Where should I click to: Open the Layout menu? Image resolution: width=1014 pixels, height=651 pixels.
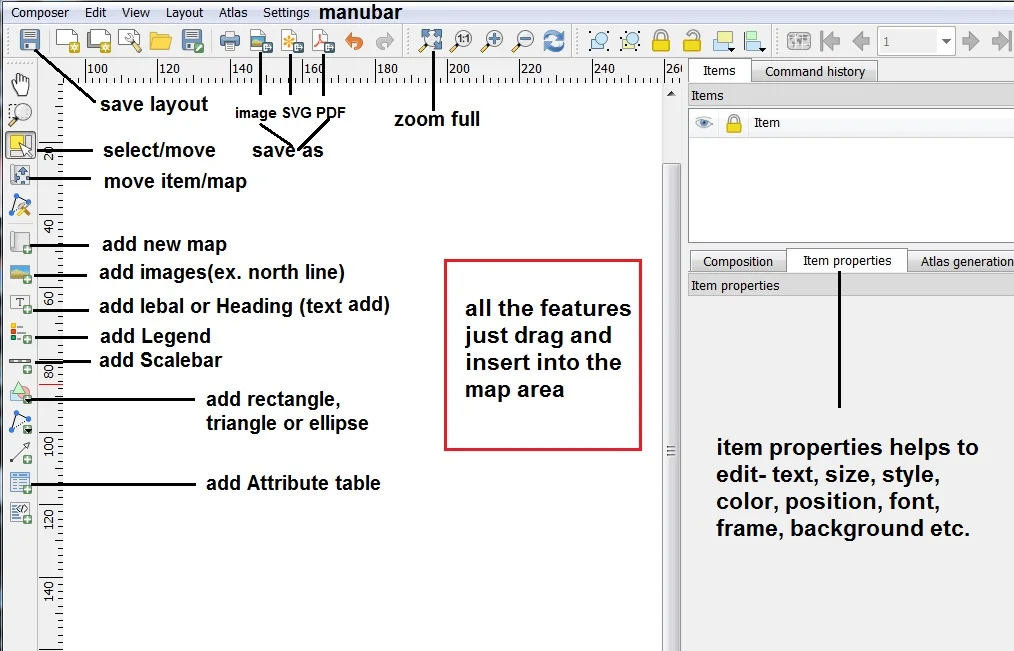pyautogui.click(x=184, y=12)
